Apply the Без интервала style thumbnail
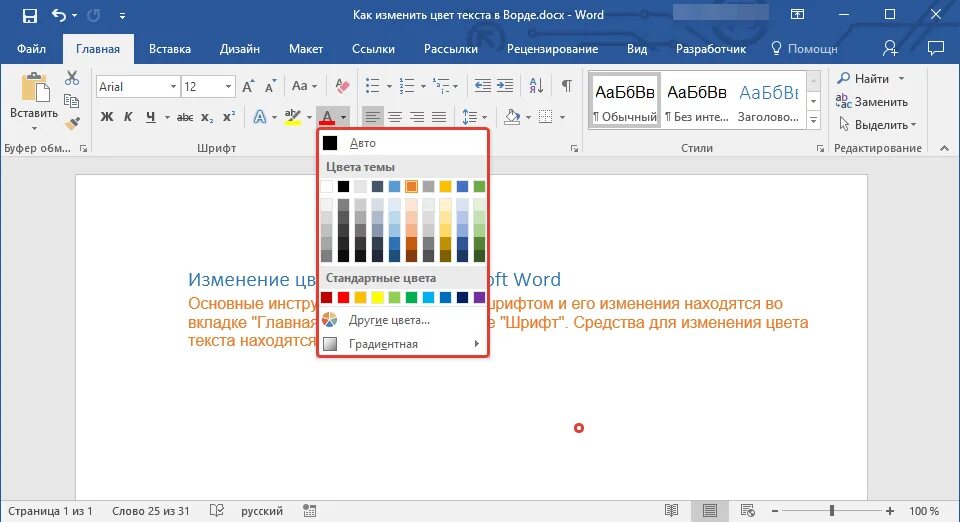Screen dimensions: 960x522 click(x=697, y=103)
